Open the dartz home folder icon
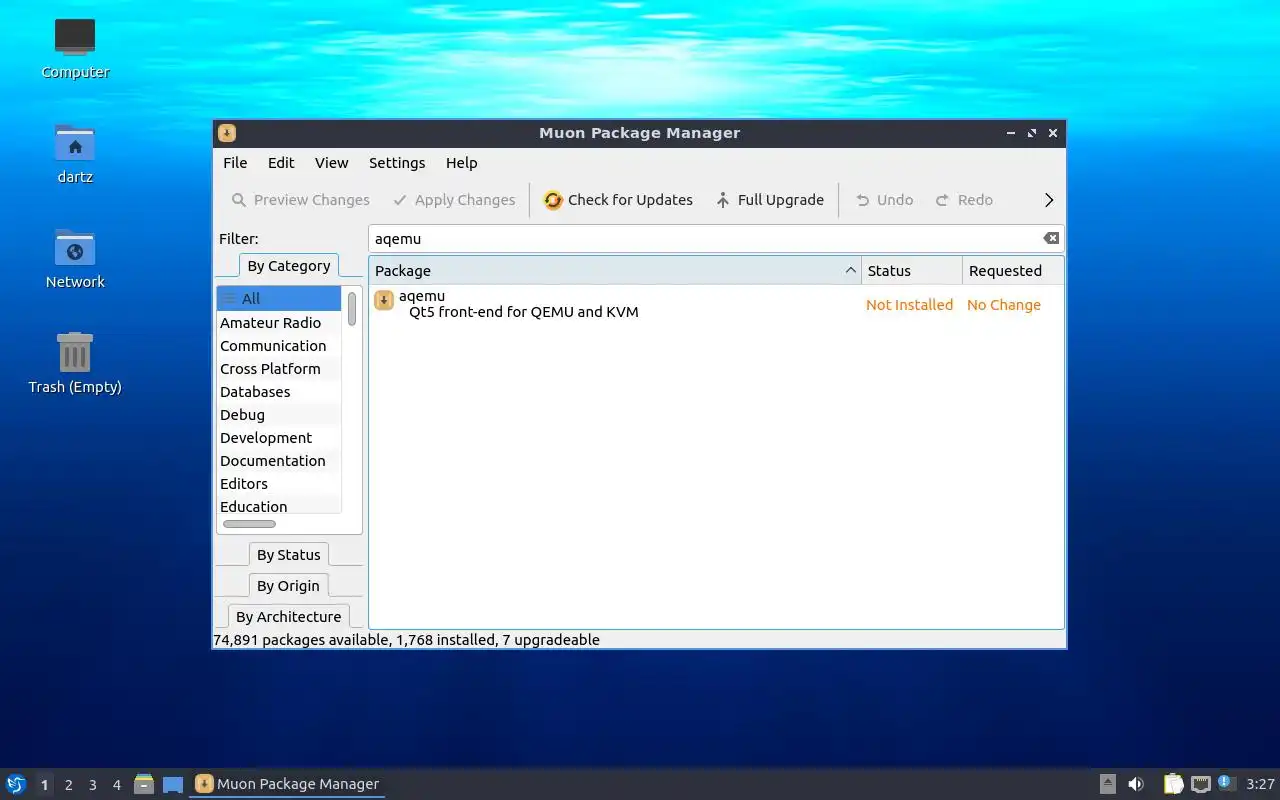 [x=75, y=154]
